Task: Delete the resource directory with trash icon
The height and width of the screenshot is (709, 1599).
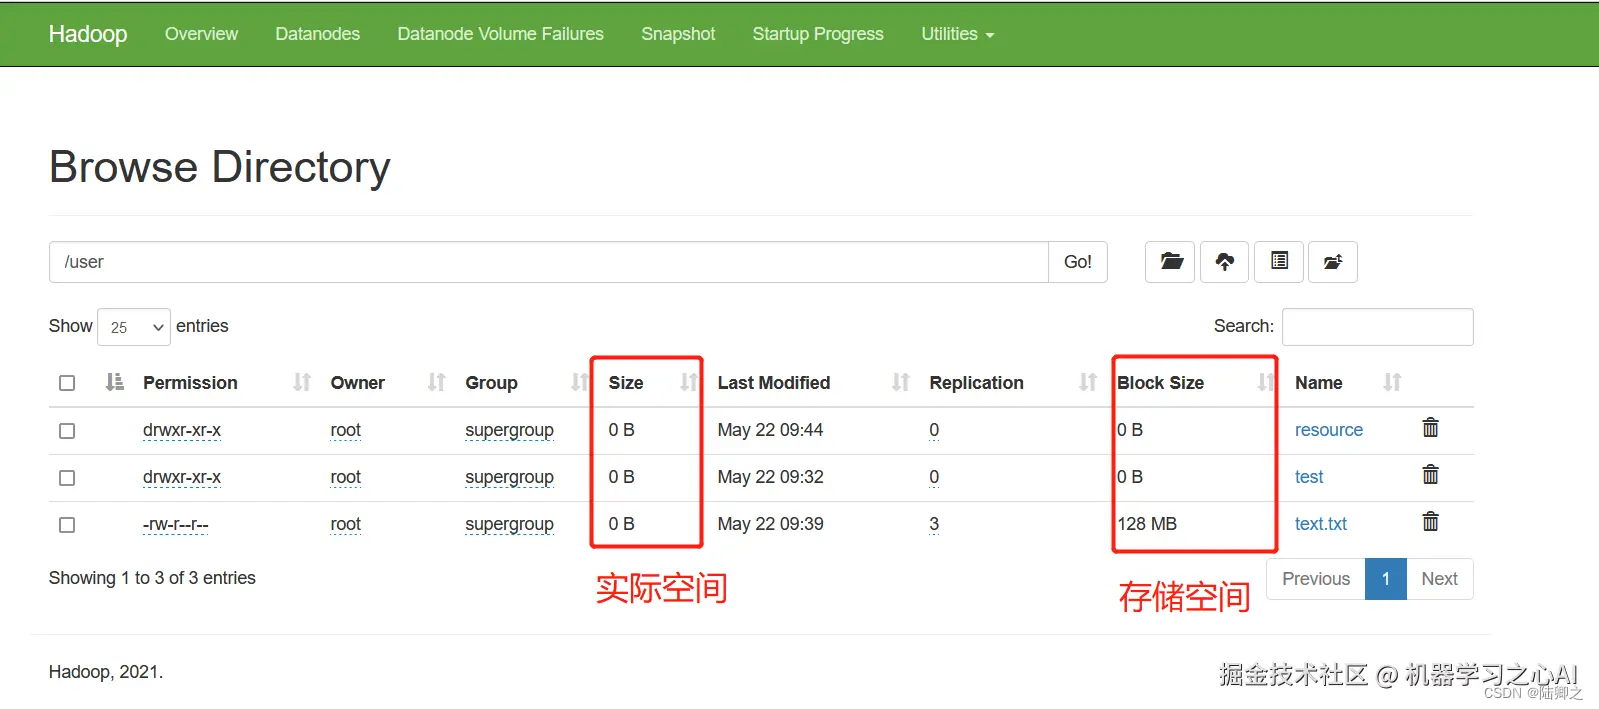Action: pyautogui.click(x=1431, y=428)
